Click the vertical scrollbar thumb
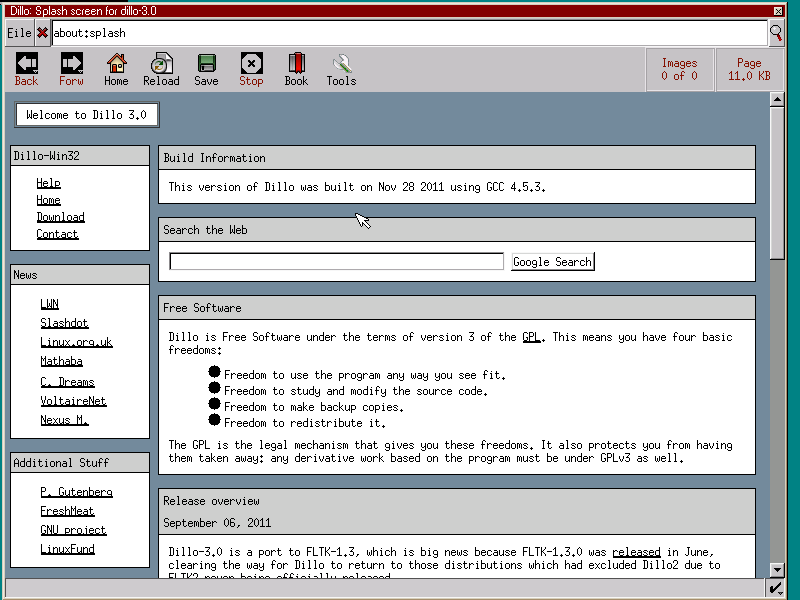 [777, 183]
